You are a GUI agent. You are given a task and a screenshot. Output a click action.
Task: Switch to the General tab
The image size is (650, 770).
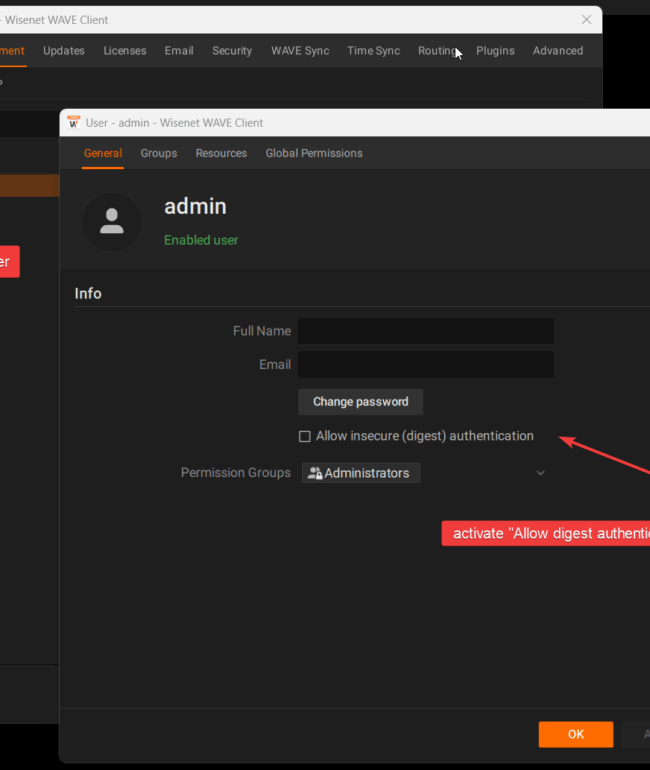[103, 153]
